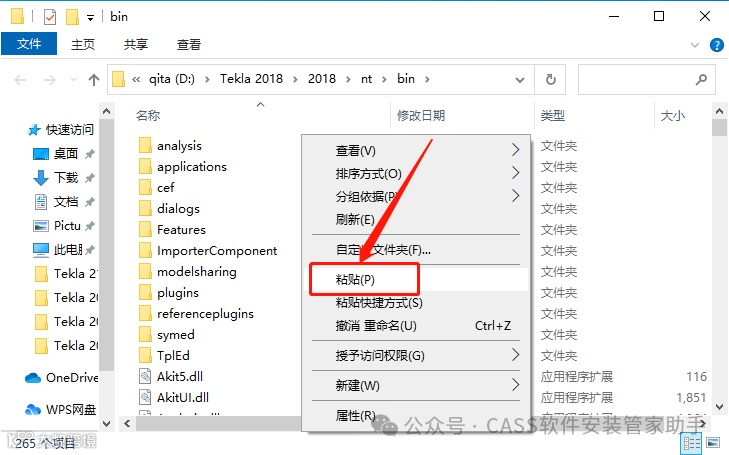Choose 刷新(E) from the context menu
This screenshot has height=455, width=729.
click(416, 219)
